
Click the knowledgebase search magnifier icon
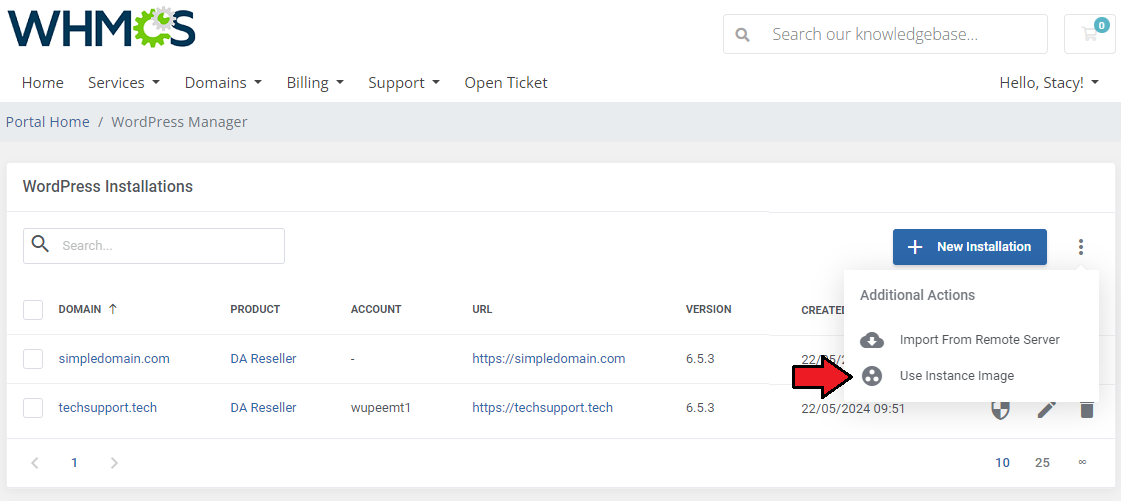tap(743, 34)
